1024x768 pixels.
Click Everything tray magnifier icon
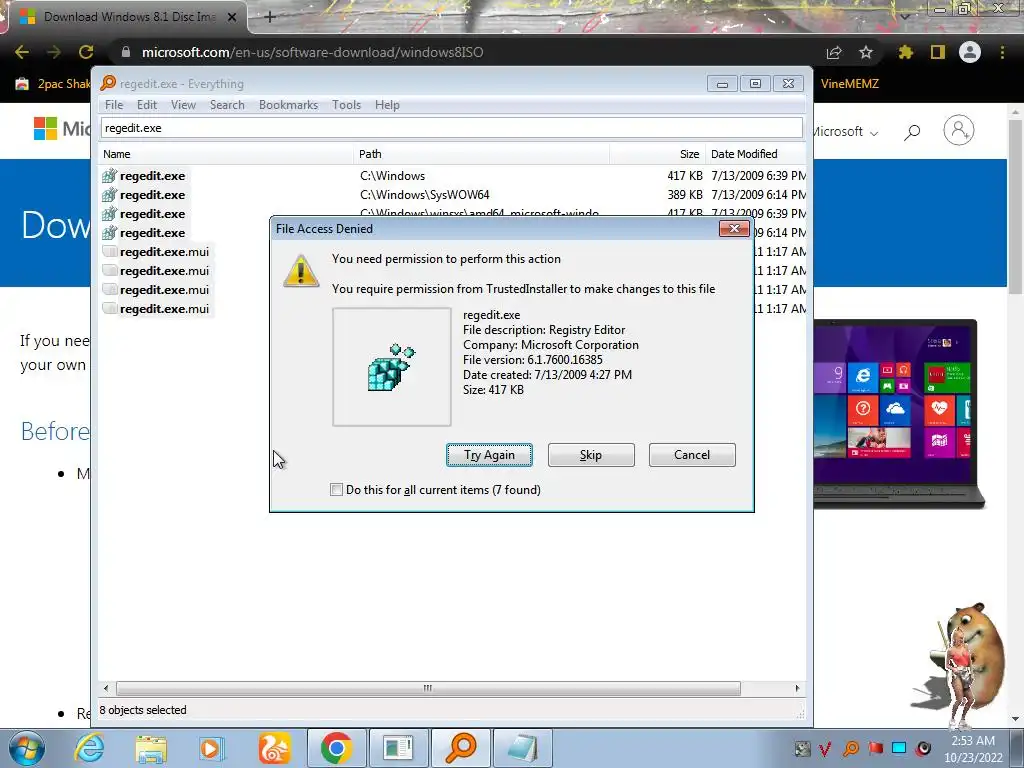click(851, 748)
